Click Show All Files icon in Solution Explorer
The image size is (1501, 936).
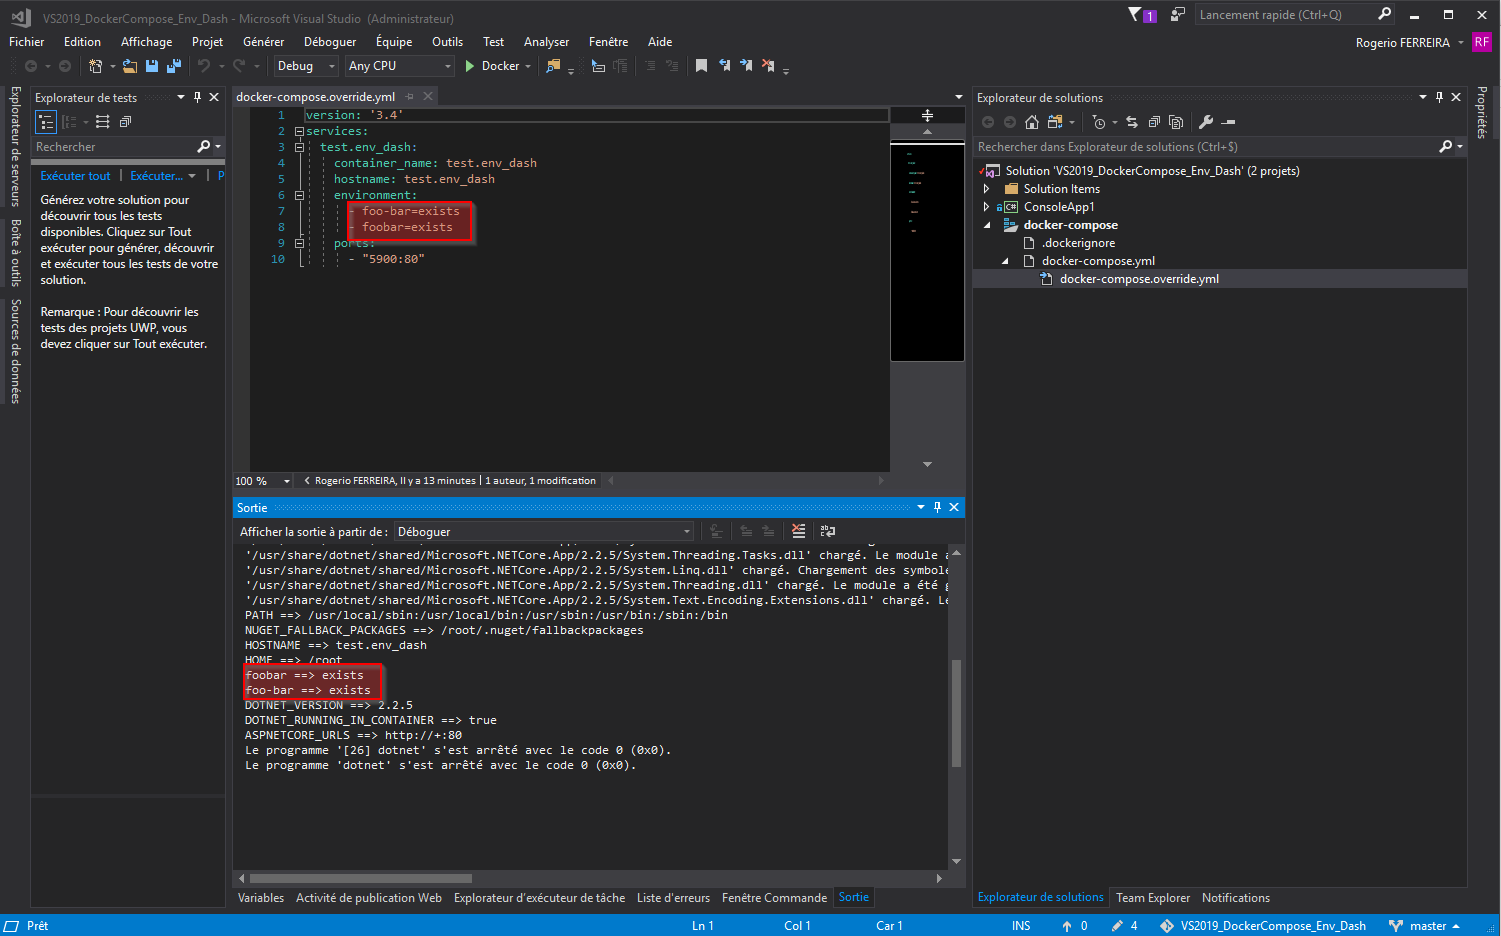click(x=1176, y=122)
